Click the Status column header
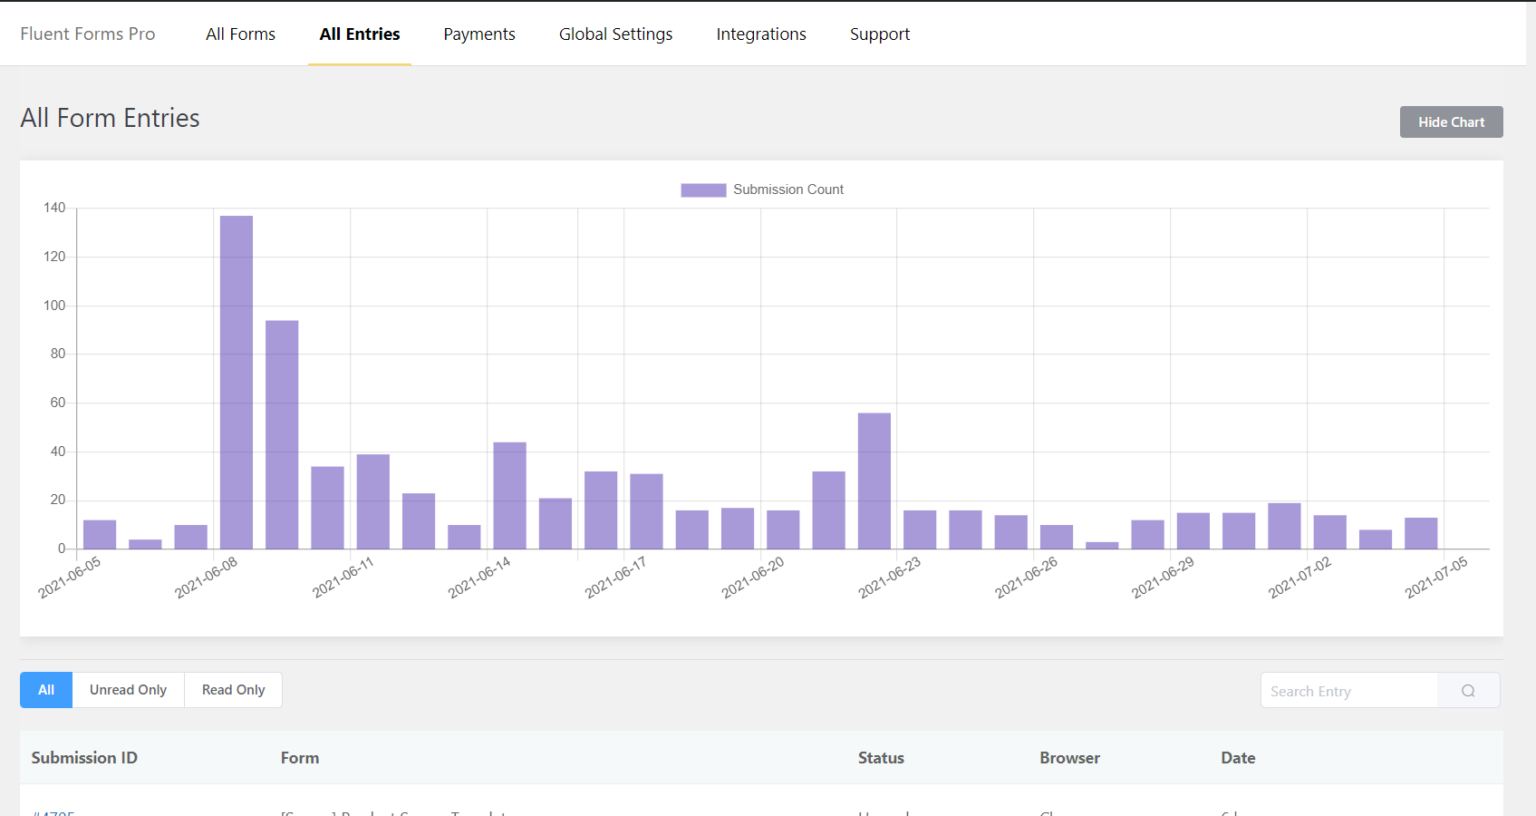The width and height of the screenshot is (1536, 816). pyautogui.click(x=880, y=758)
